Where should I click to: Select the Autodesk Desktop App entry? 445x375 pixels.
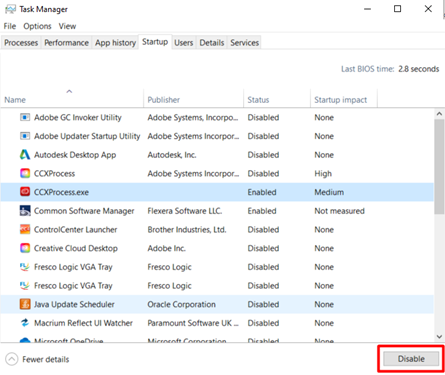click(217, 155)
